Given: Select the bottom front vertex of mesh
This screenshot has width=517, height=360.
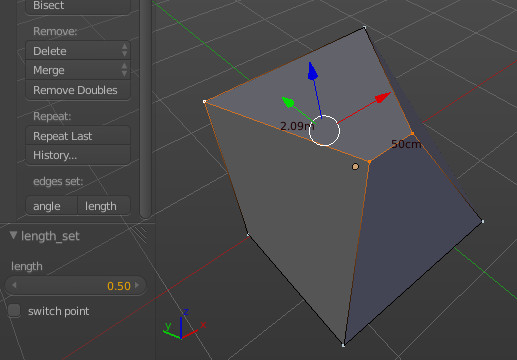Looking at the screenshot, I should click(x=343, y=345).
